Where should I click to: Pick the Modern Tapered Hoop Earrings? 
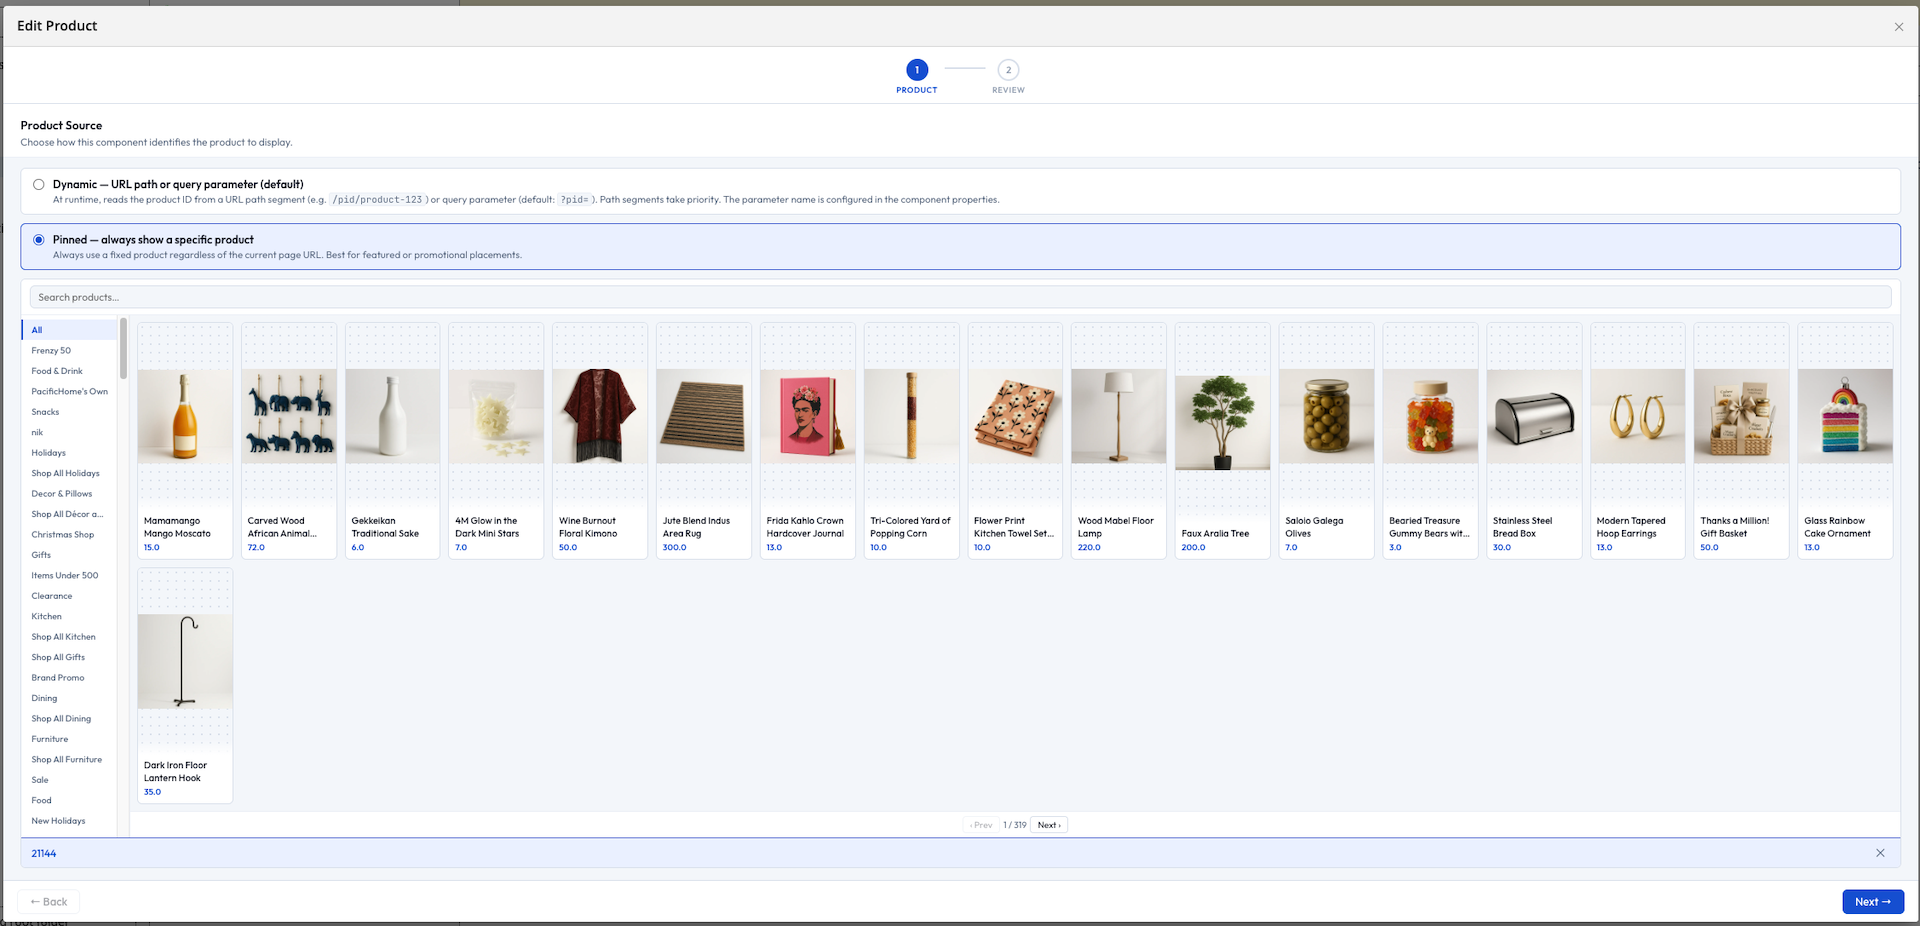pos(1638,440)
